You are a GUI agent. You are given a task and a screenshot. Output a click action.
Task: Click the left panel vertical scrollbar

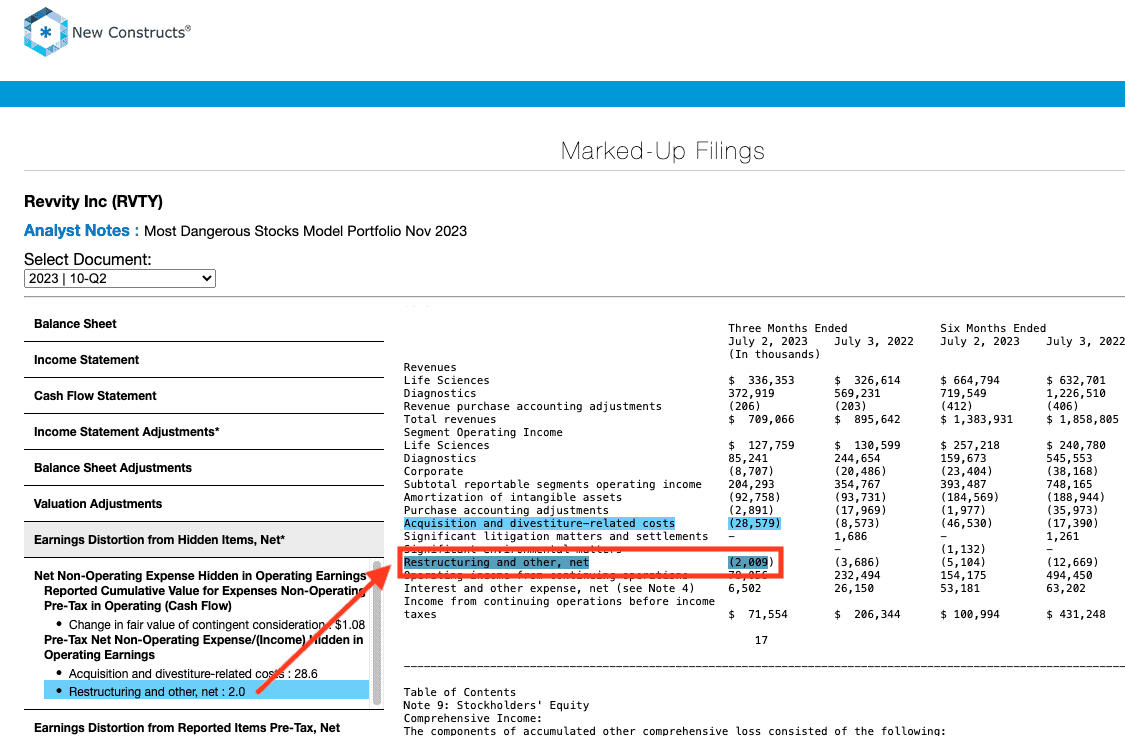pos(377,634)
